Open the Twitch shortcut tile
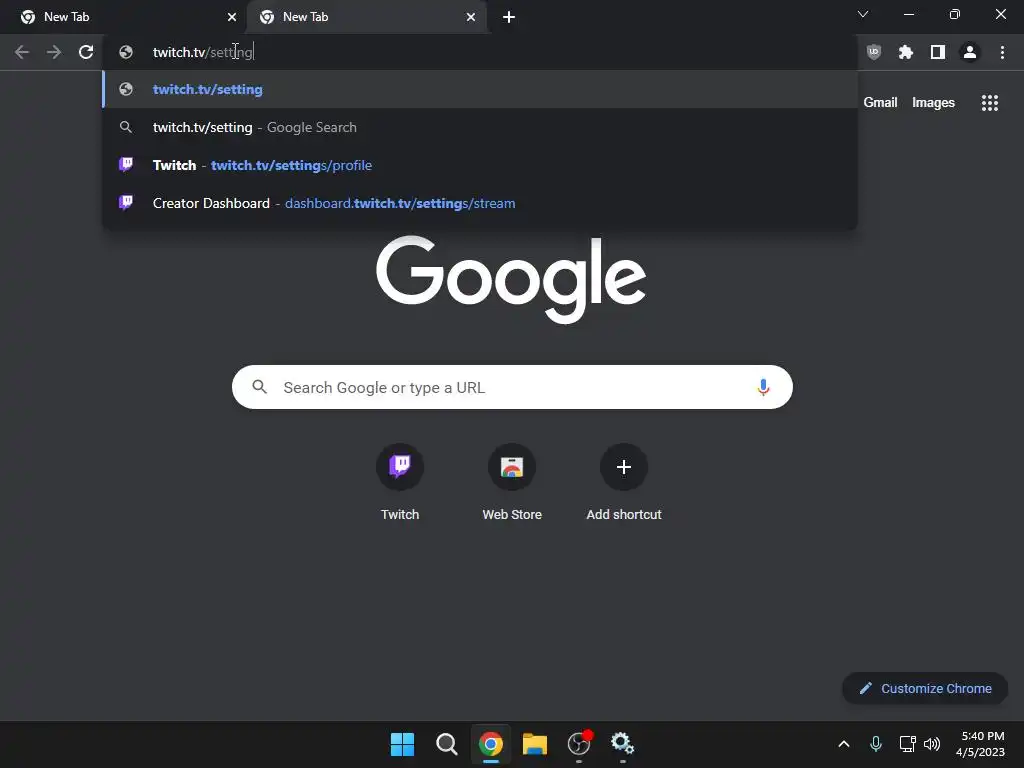Viewport: 1024px width, 768px height. tap(400, 482)
